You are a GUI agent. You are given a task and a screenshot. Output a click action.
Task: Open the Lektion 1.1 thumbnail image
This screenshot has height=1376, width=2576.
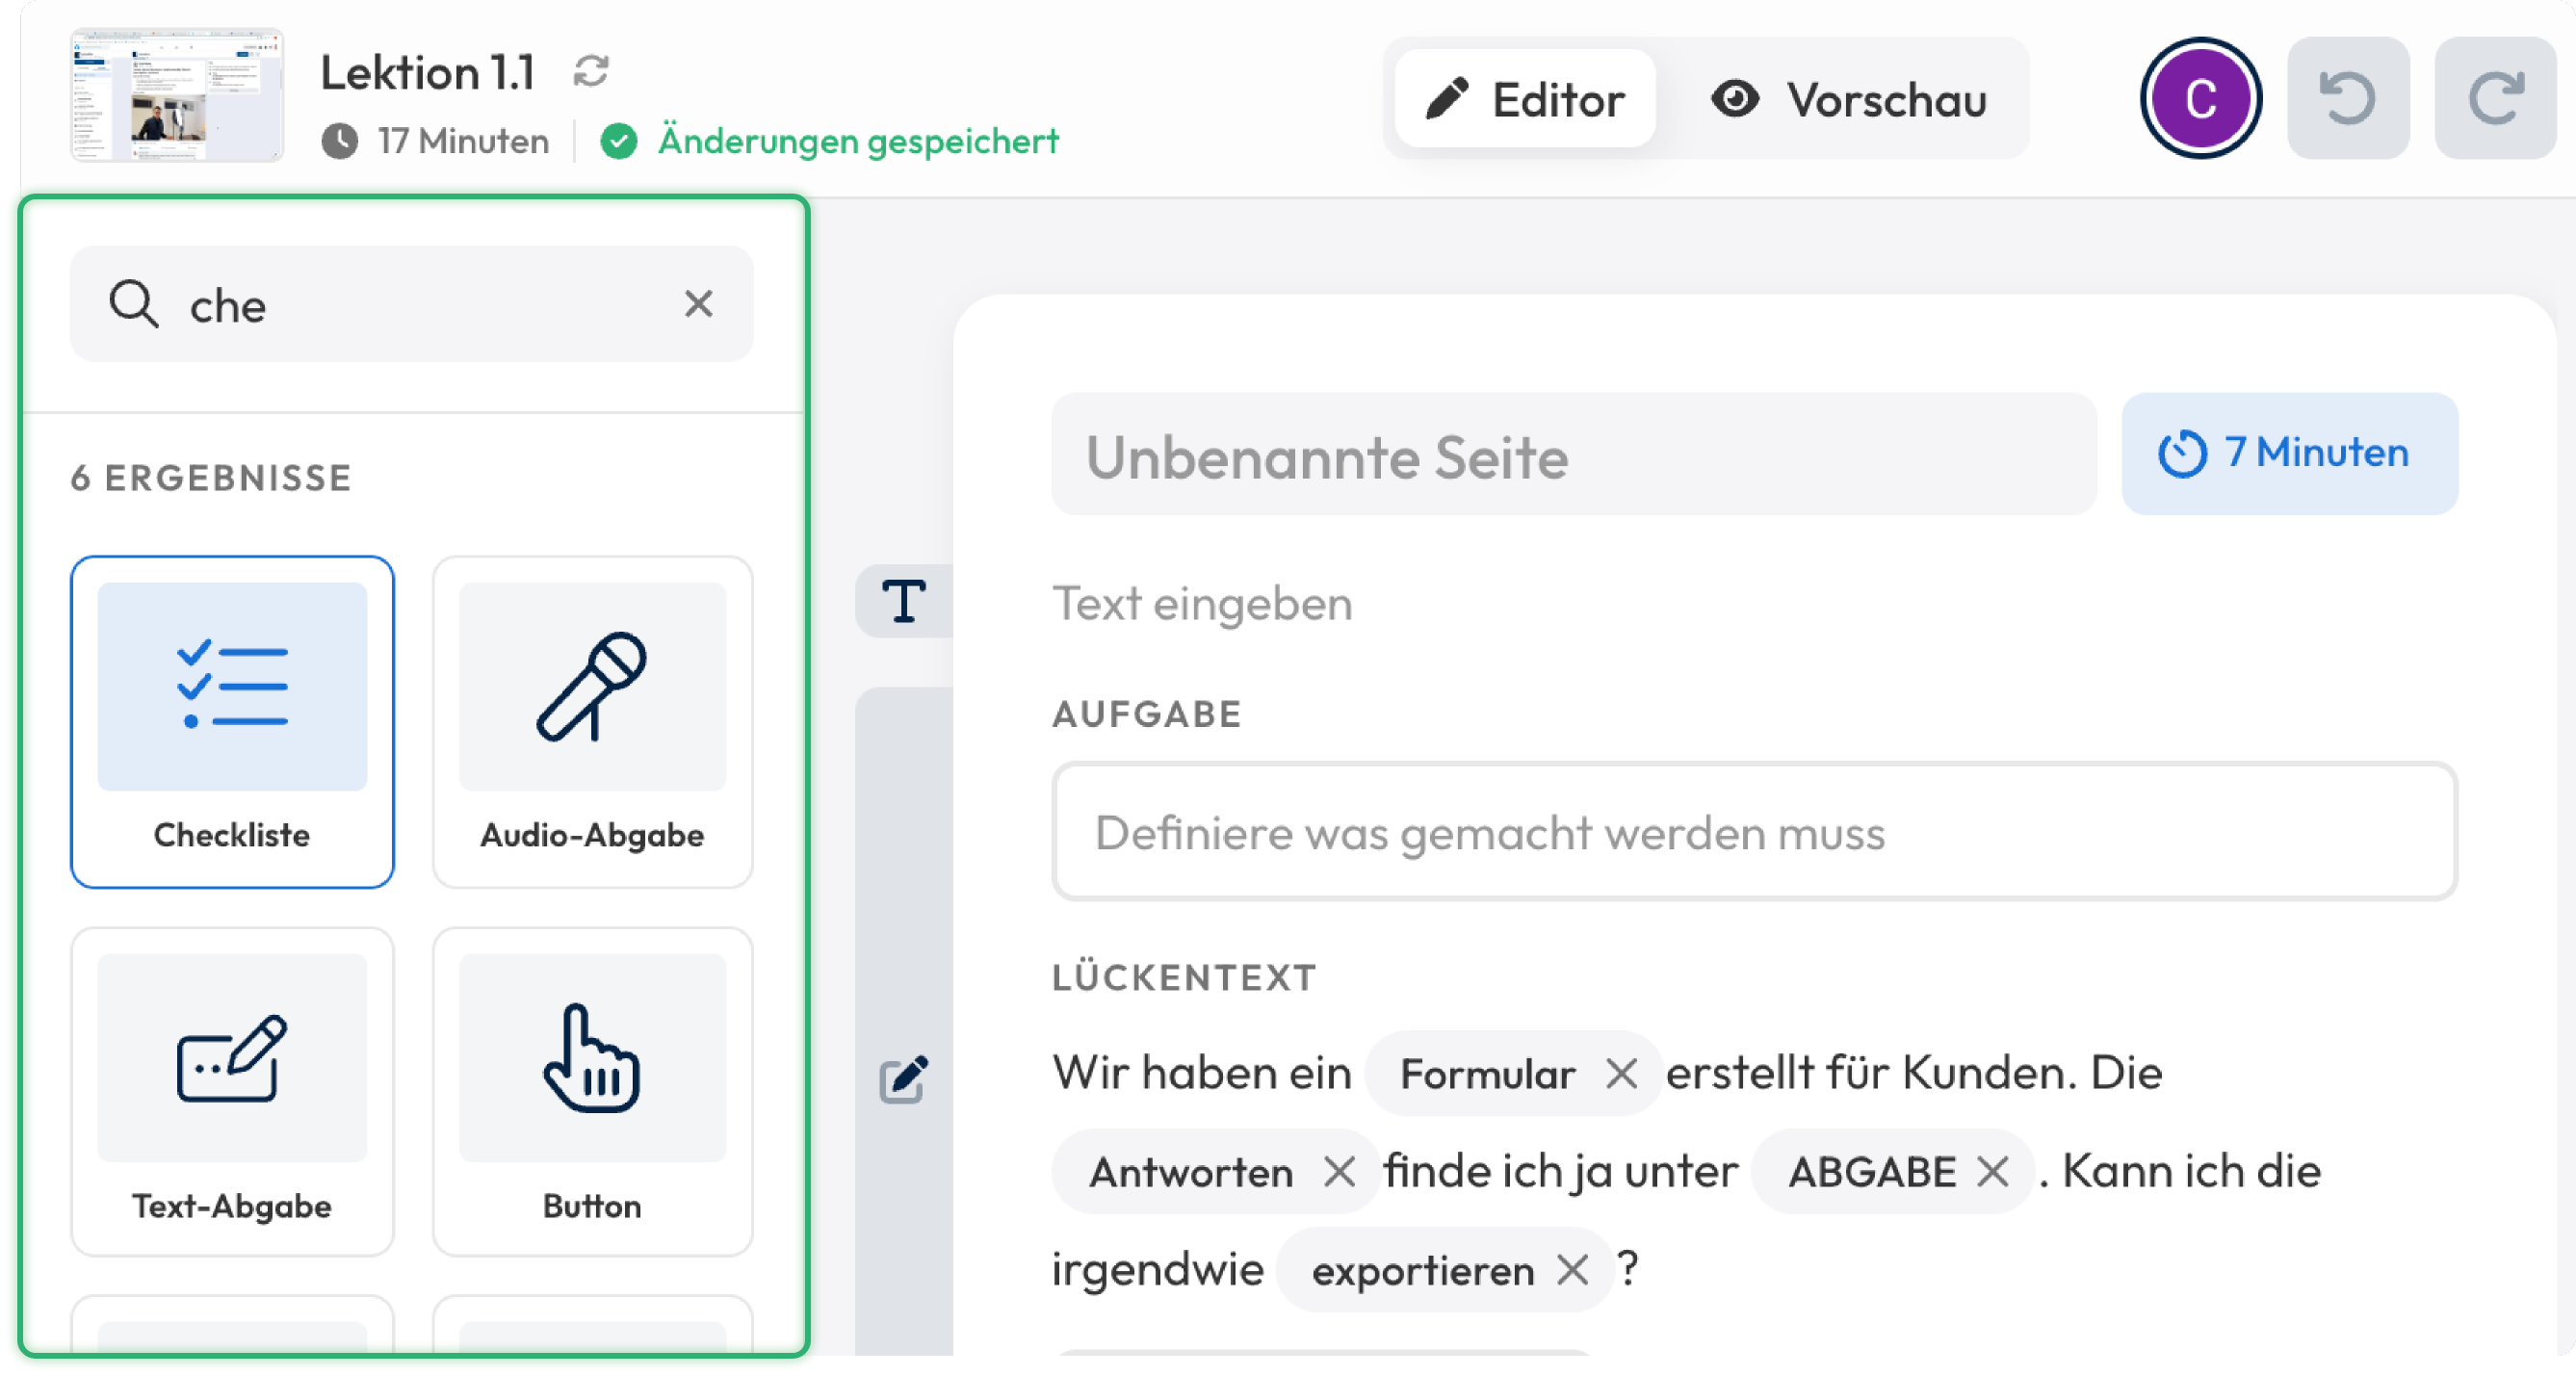177,96
